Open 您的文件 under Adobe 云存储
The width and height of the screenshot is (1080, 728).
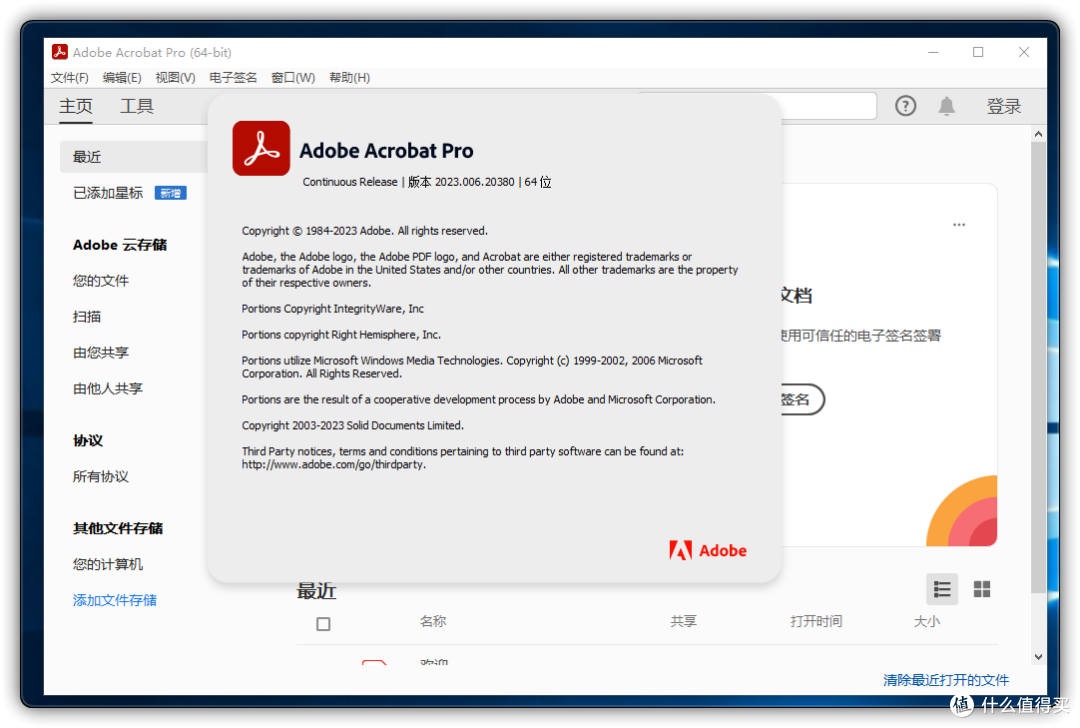[101, 280]
